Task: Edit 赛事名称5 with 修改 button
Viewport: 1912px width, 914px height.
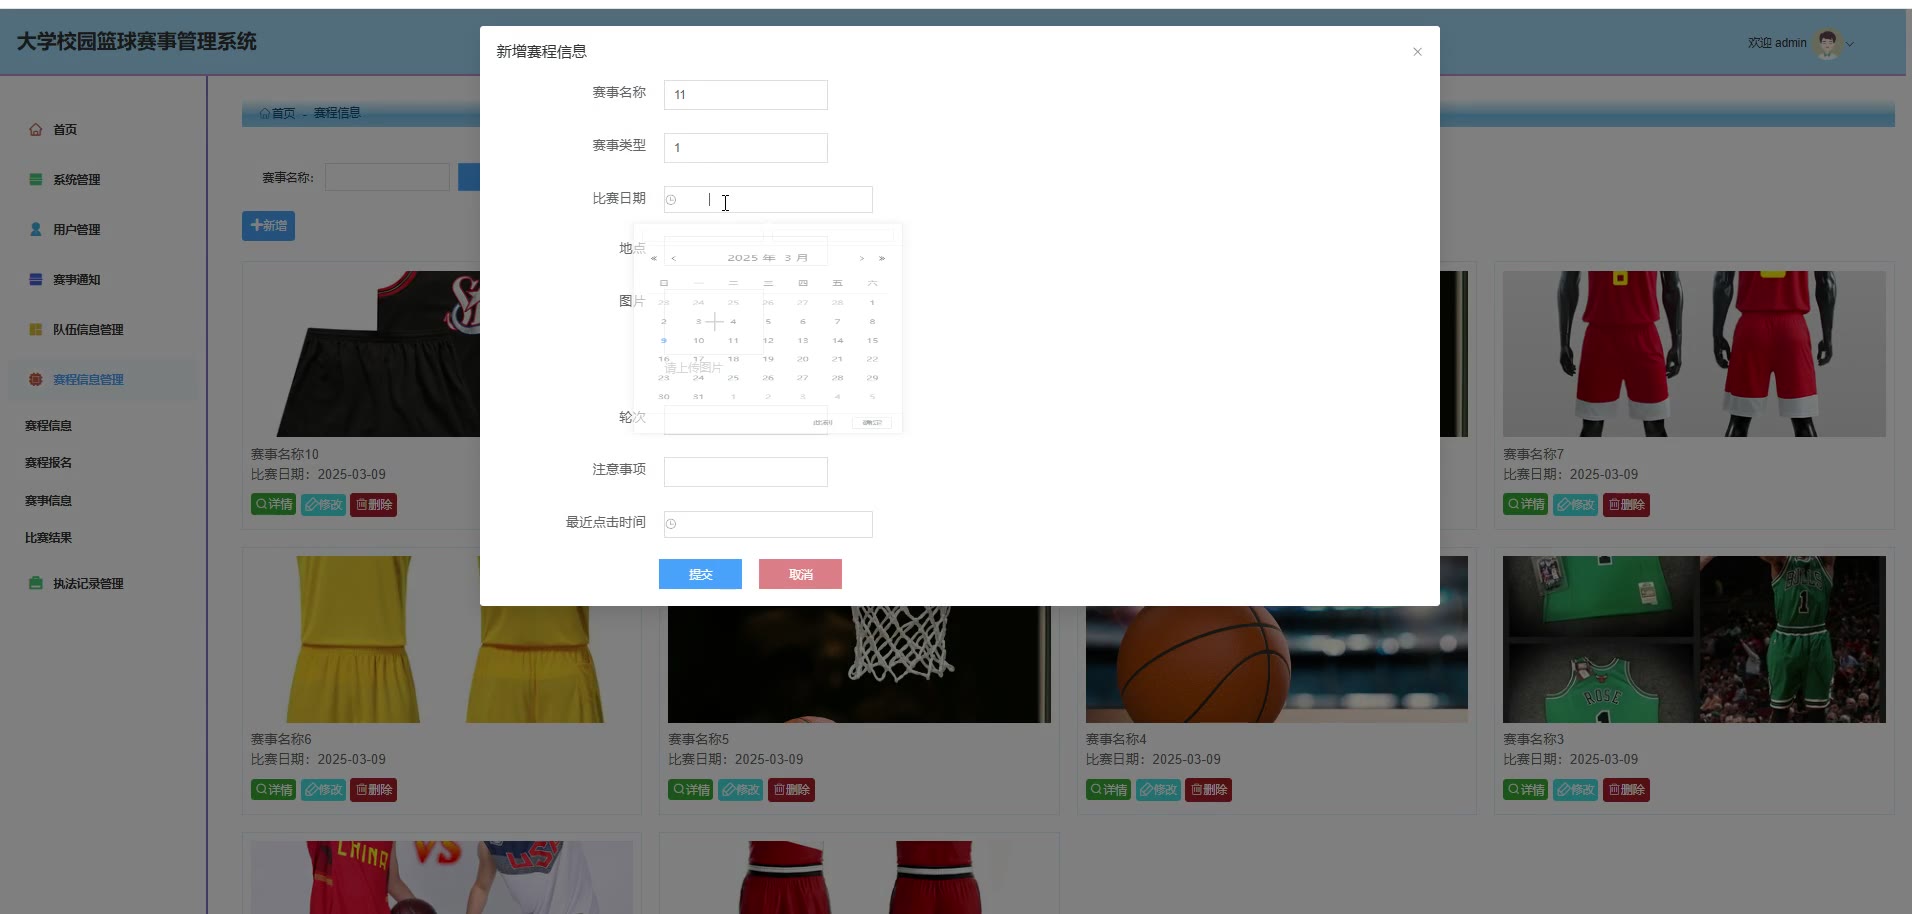Action: pyautogui.click(x=741, y=790)
